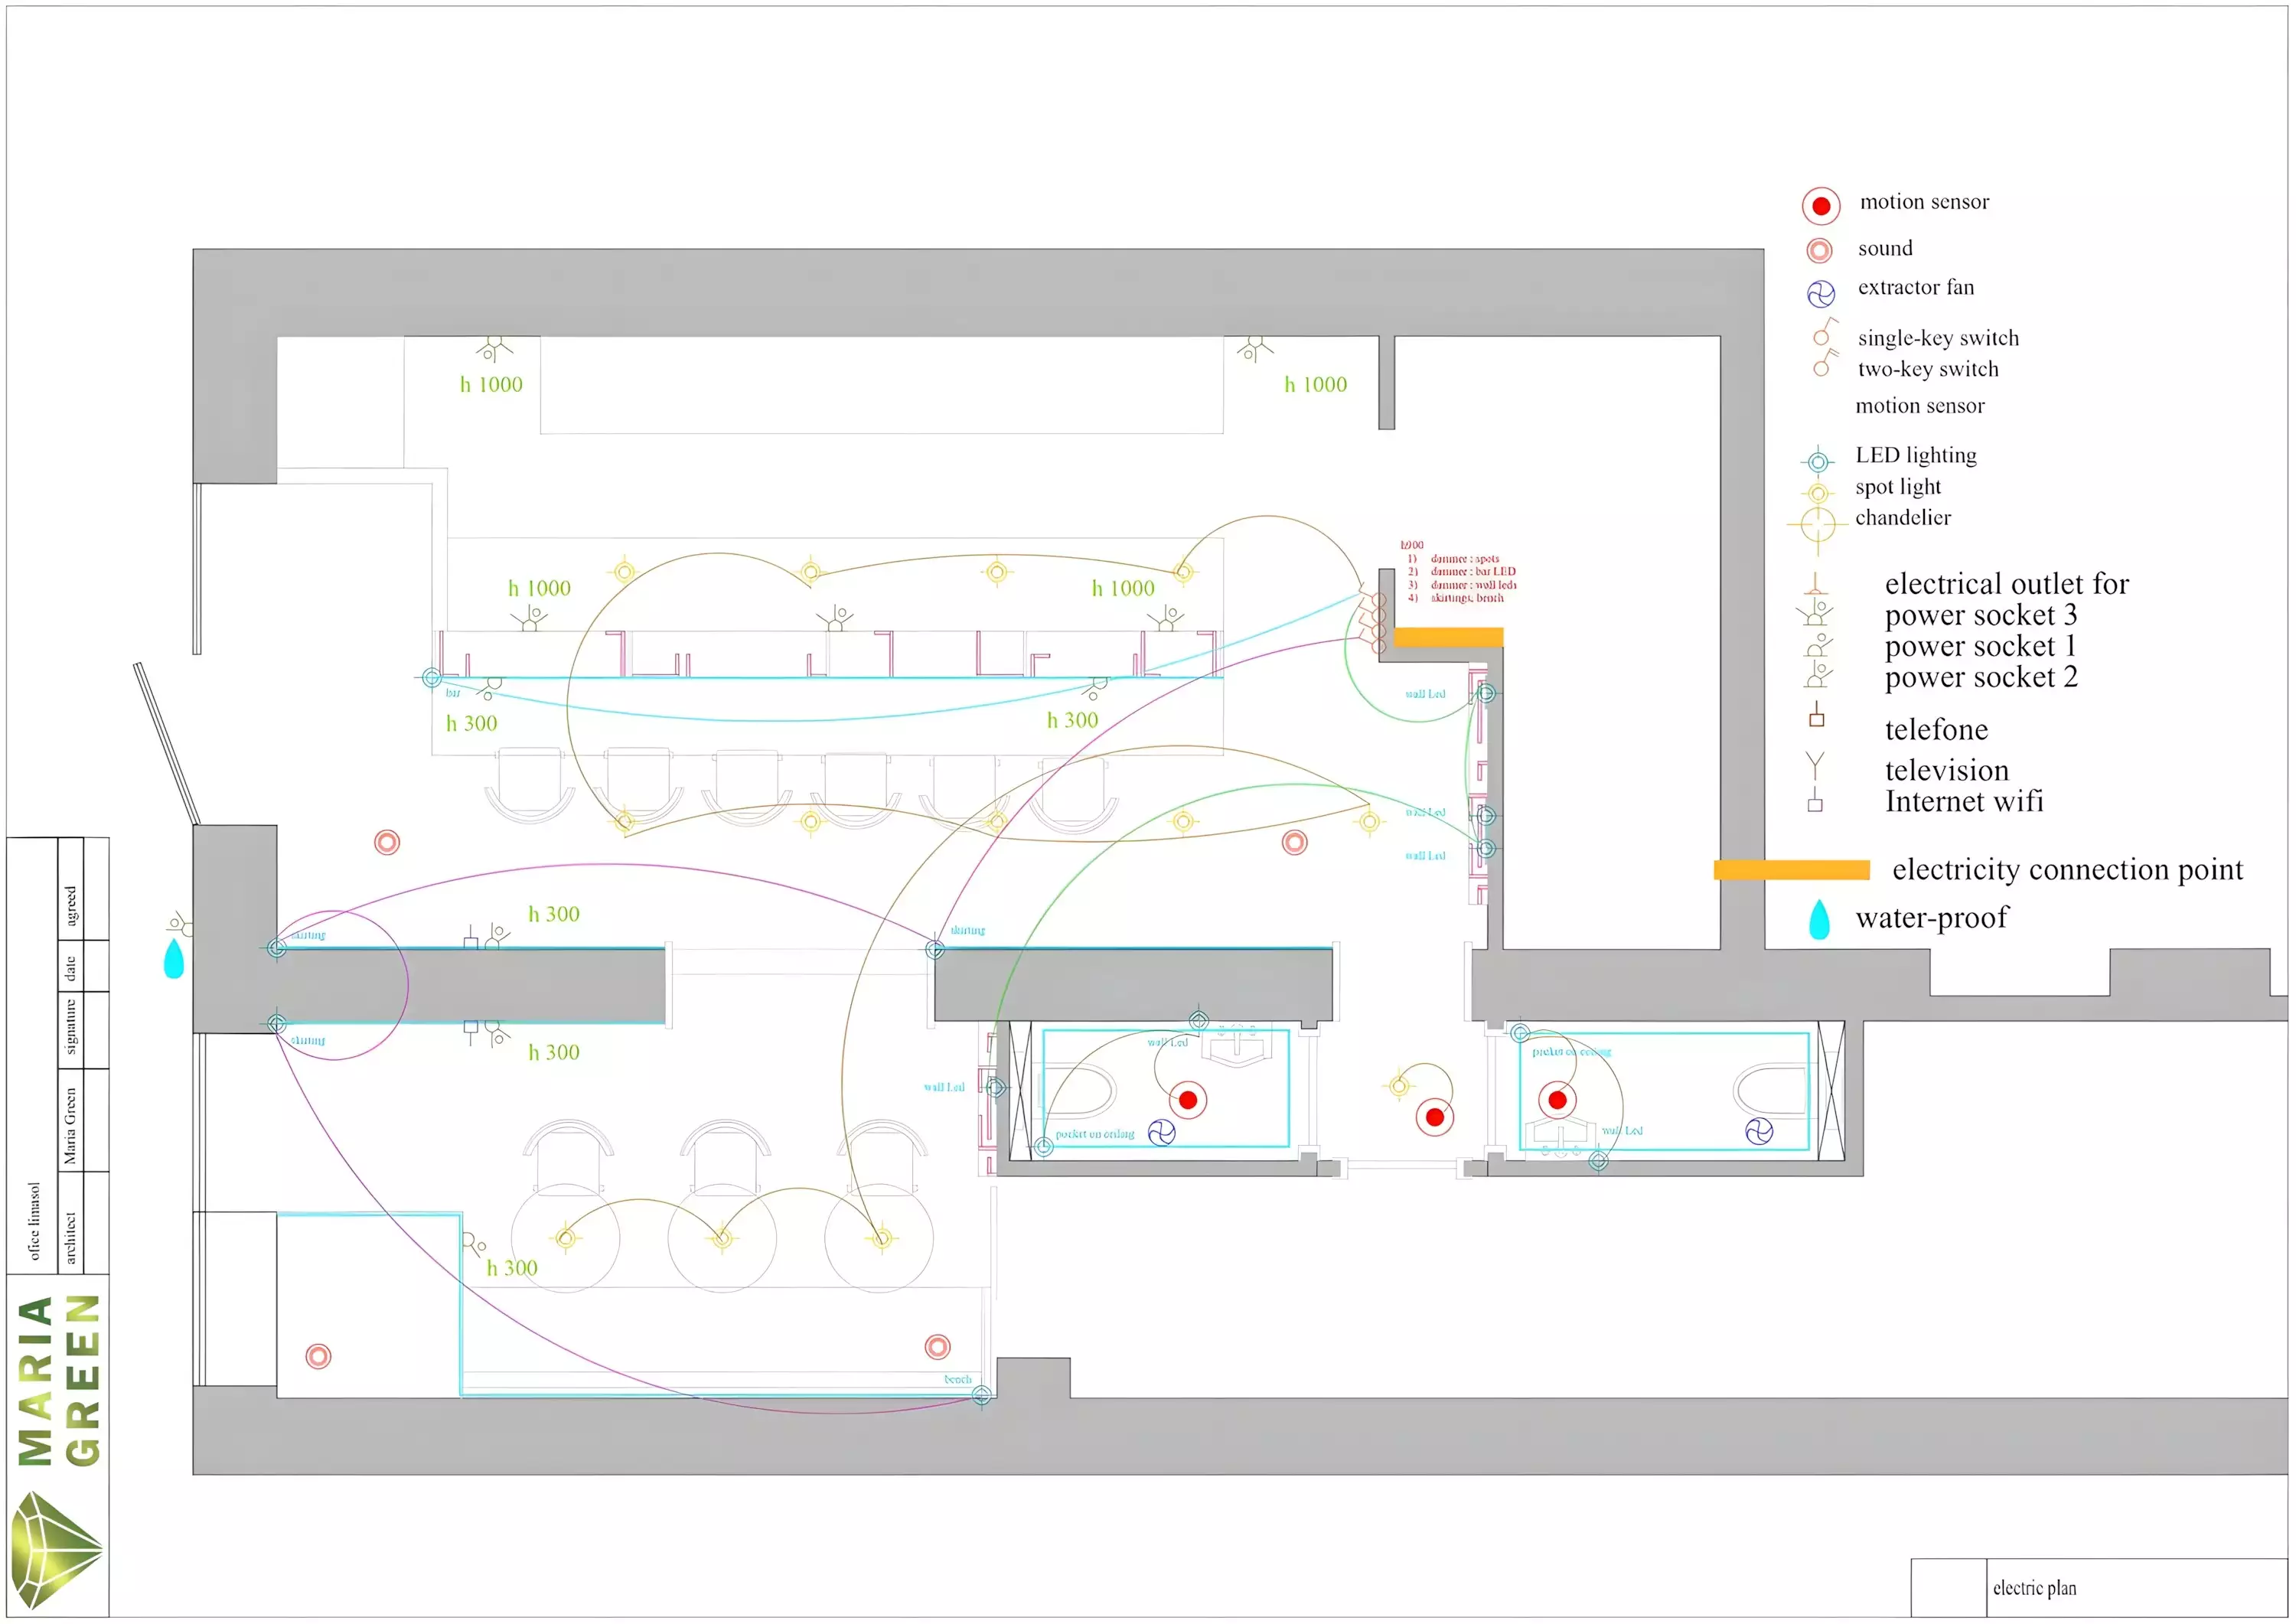The image size is (2296, 1624).
Task: Click the blue water-proof drop in legend
Action: coord(1818,919)
